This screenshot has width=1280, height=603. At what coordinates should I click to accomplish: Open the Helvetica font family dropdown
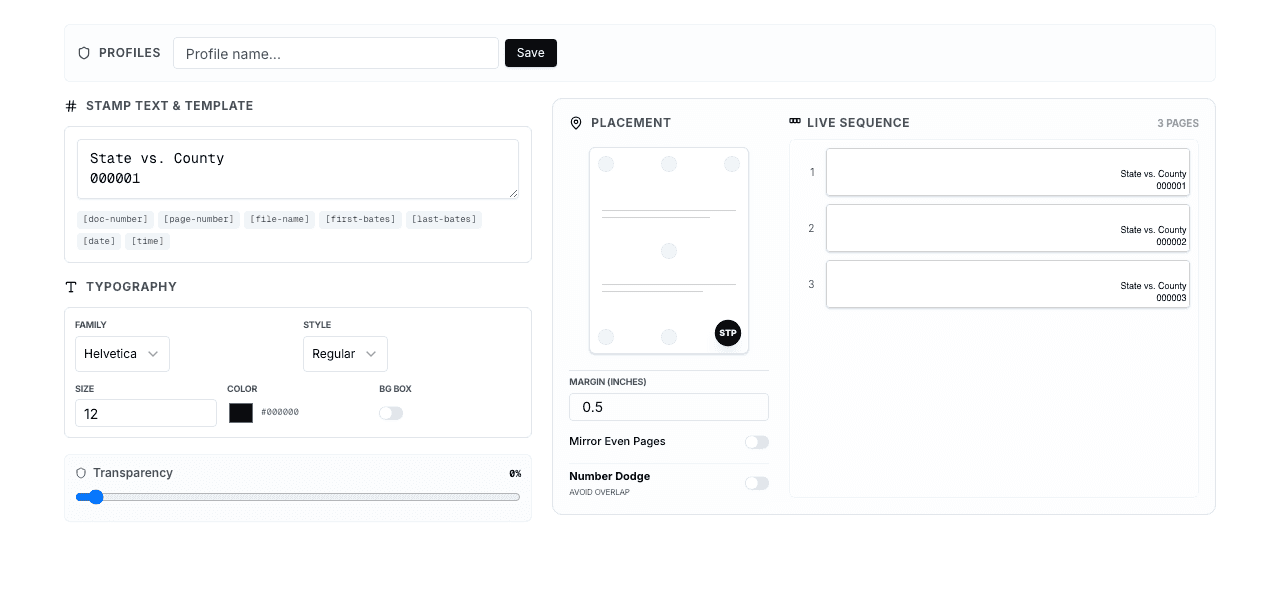click(122, 354)
